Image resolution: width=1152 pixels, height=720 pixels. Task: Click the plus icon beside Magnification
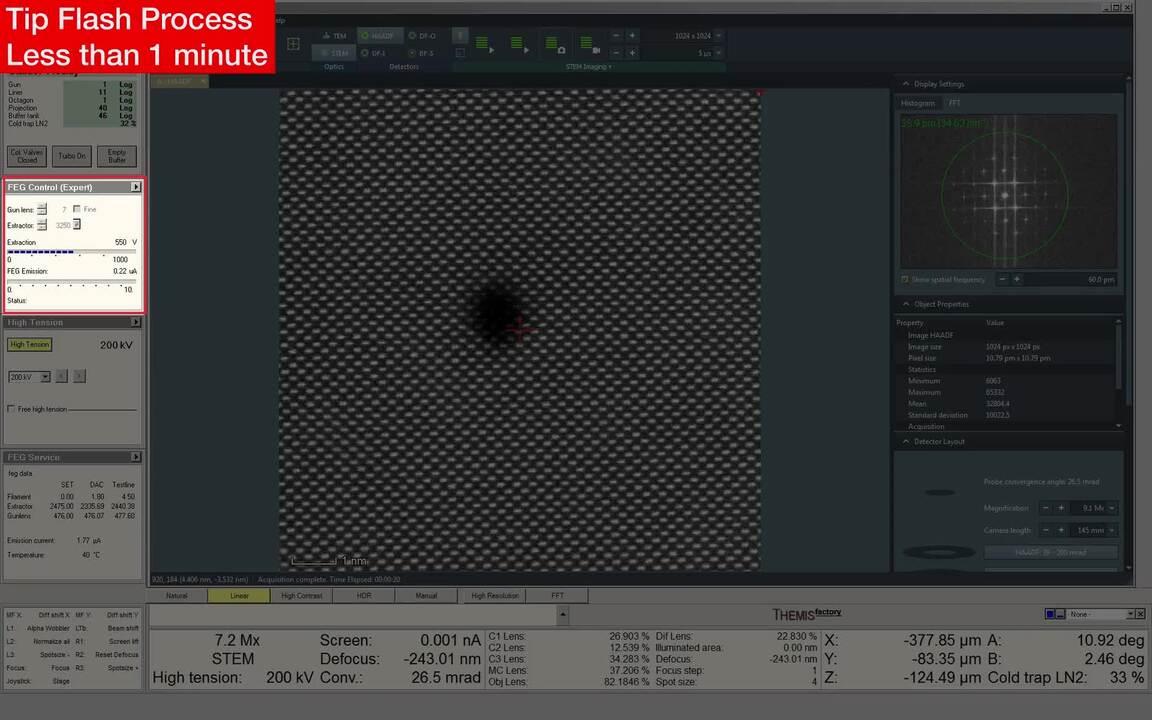tap(1061, 508)
